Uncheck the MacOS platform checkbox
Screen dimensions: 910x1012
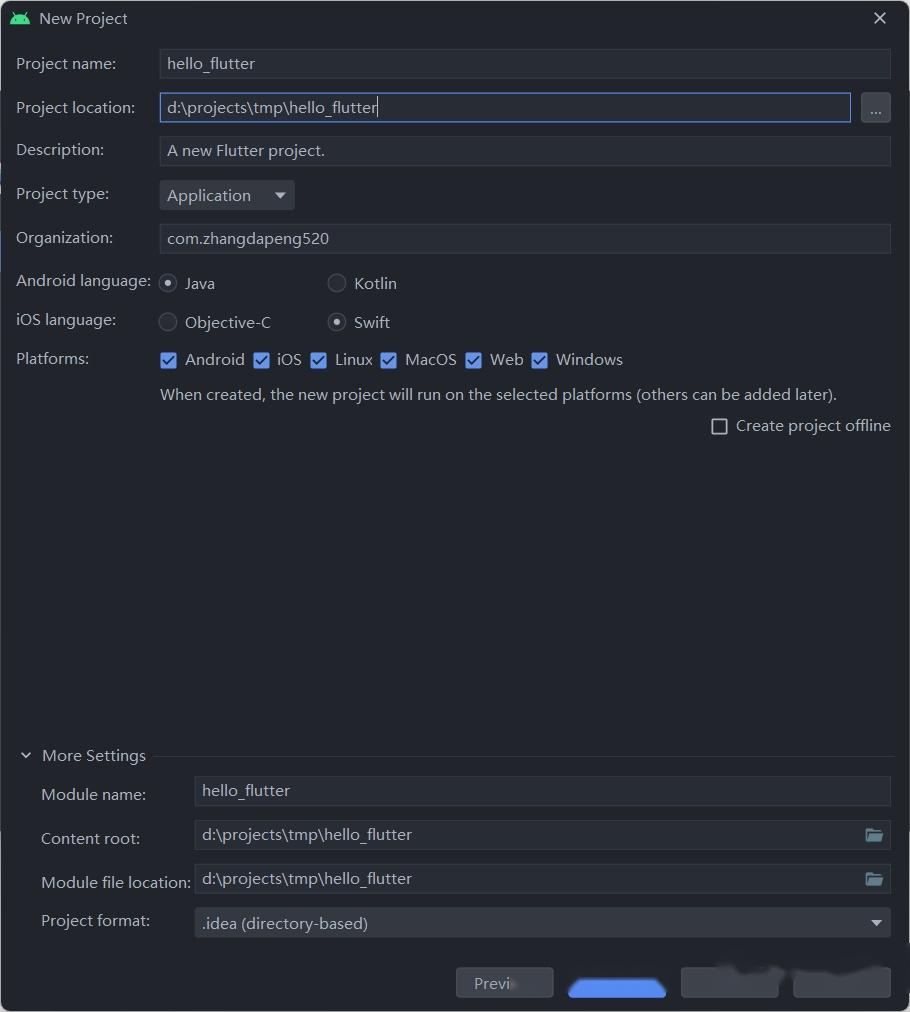point(389,360)
